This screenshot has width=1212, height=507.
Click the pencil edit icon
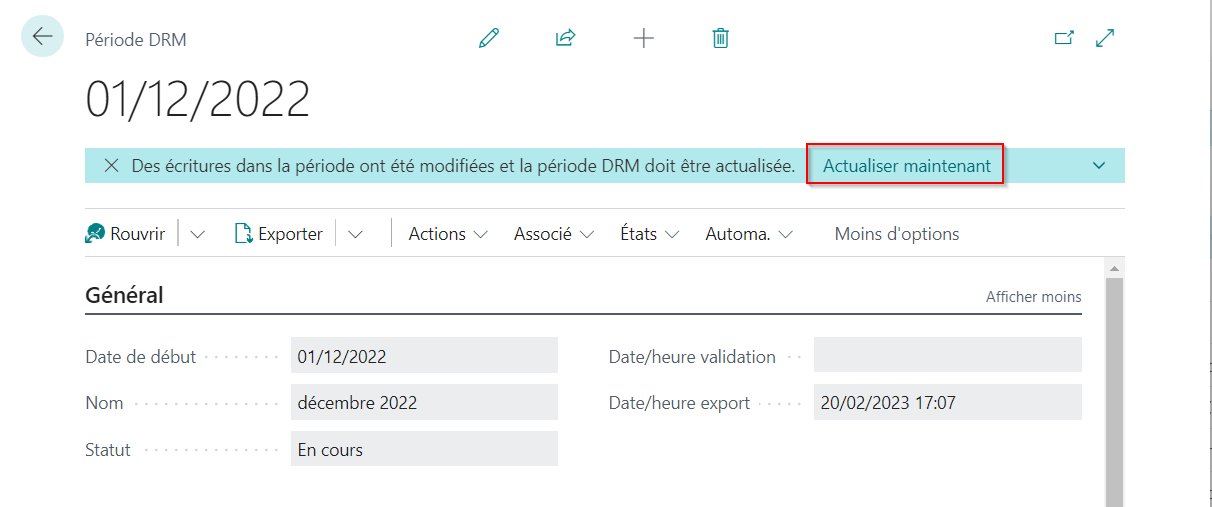(489, 38)
